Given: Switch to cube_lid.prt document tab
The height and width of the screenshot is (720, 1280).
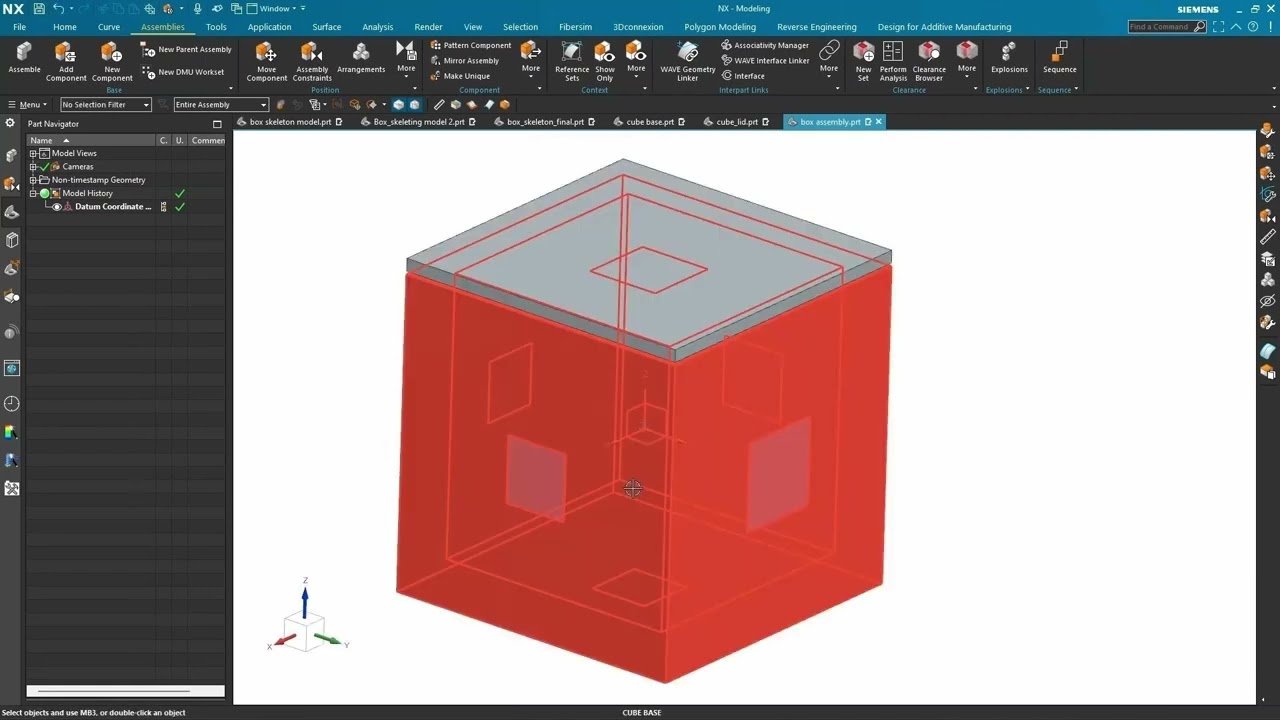Looking at the screenshot, I should (737, 122).
